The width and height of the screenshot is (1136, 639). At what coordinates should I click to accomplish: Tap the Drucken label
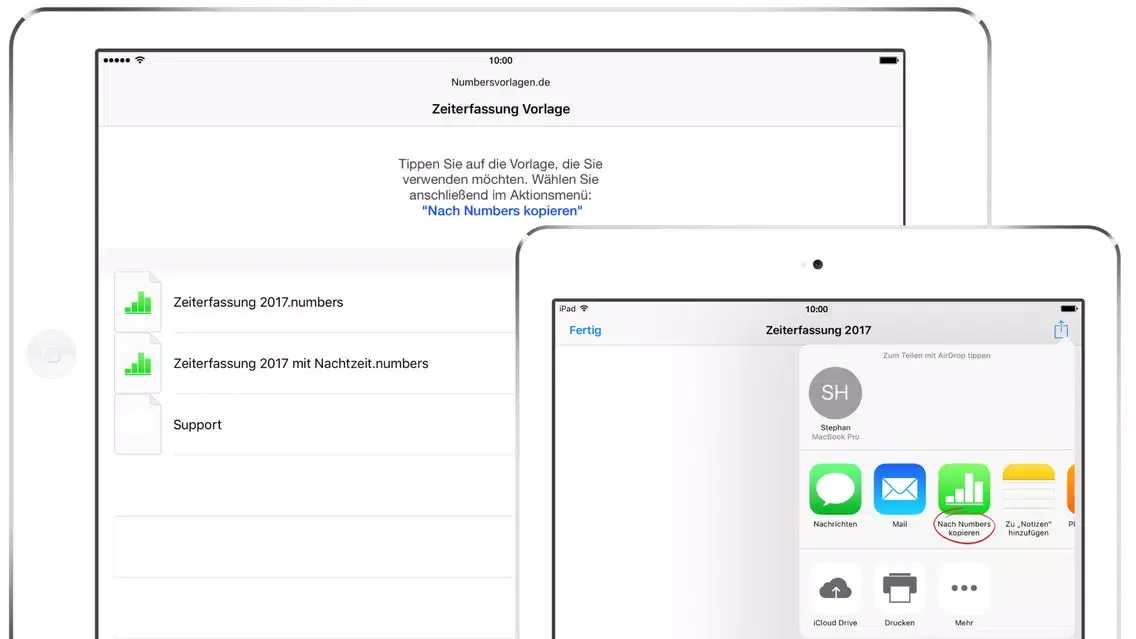(x=899, y=623)
